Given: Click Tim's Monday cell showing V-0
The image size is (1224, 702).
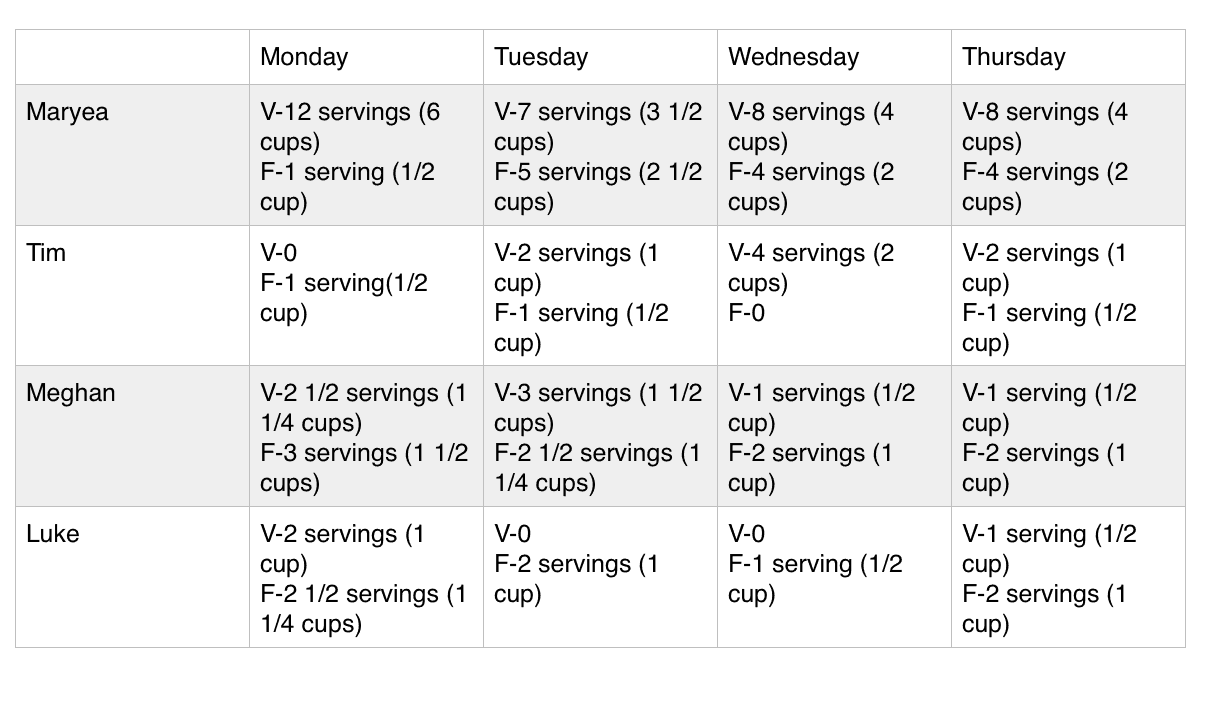Looking at the screenshot, I should pyautogui.click(x=366, y=296).
